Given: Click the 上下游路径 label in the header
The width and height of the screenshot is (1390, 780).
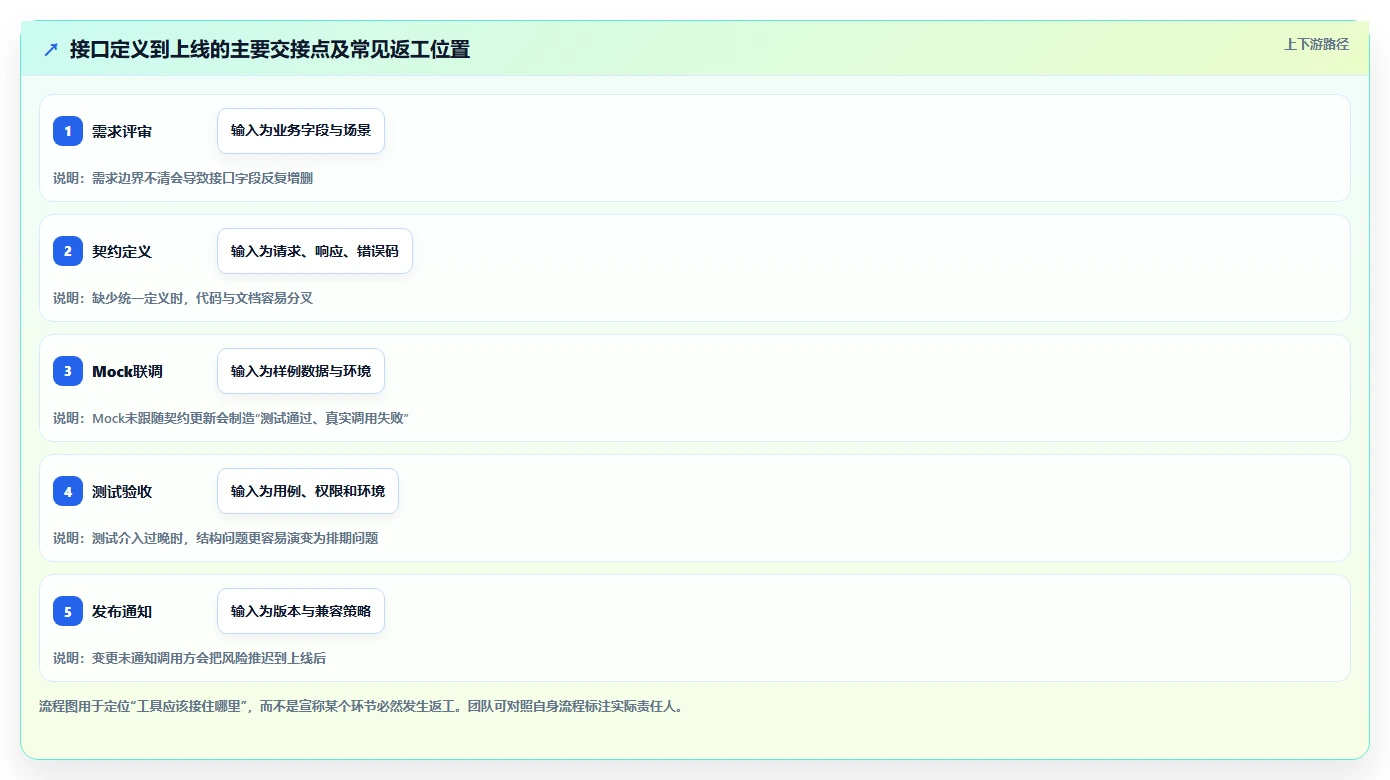Looking at the screenshot, I should (x=1316, y=44).
